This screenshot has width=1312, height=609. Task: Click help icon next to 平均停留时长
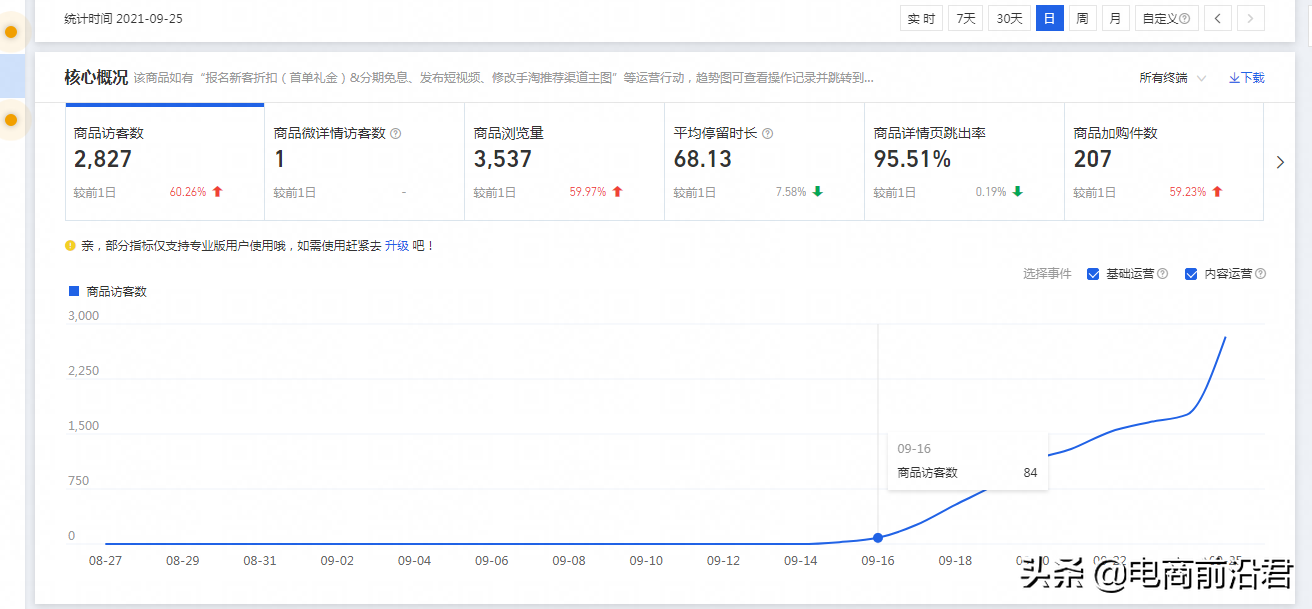[768, 133]
